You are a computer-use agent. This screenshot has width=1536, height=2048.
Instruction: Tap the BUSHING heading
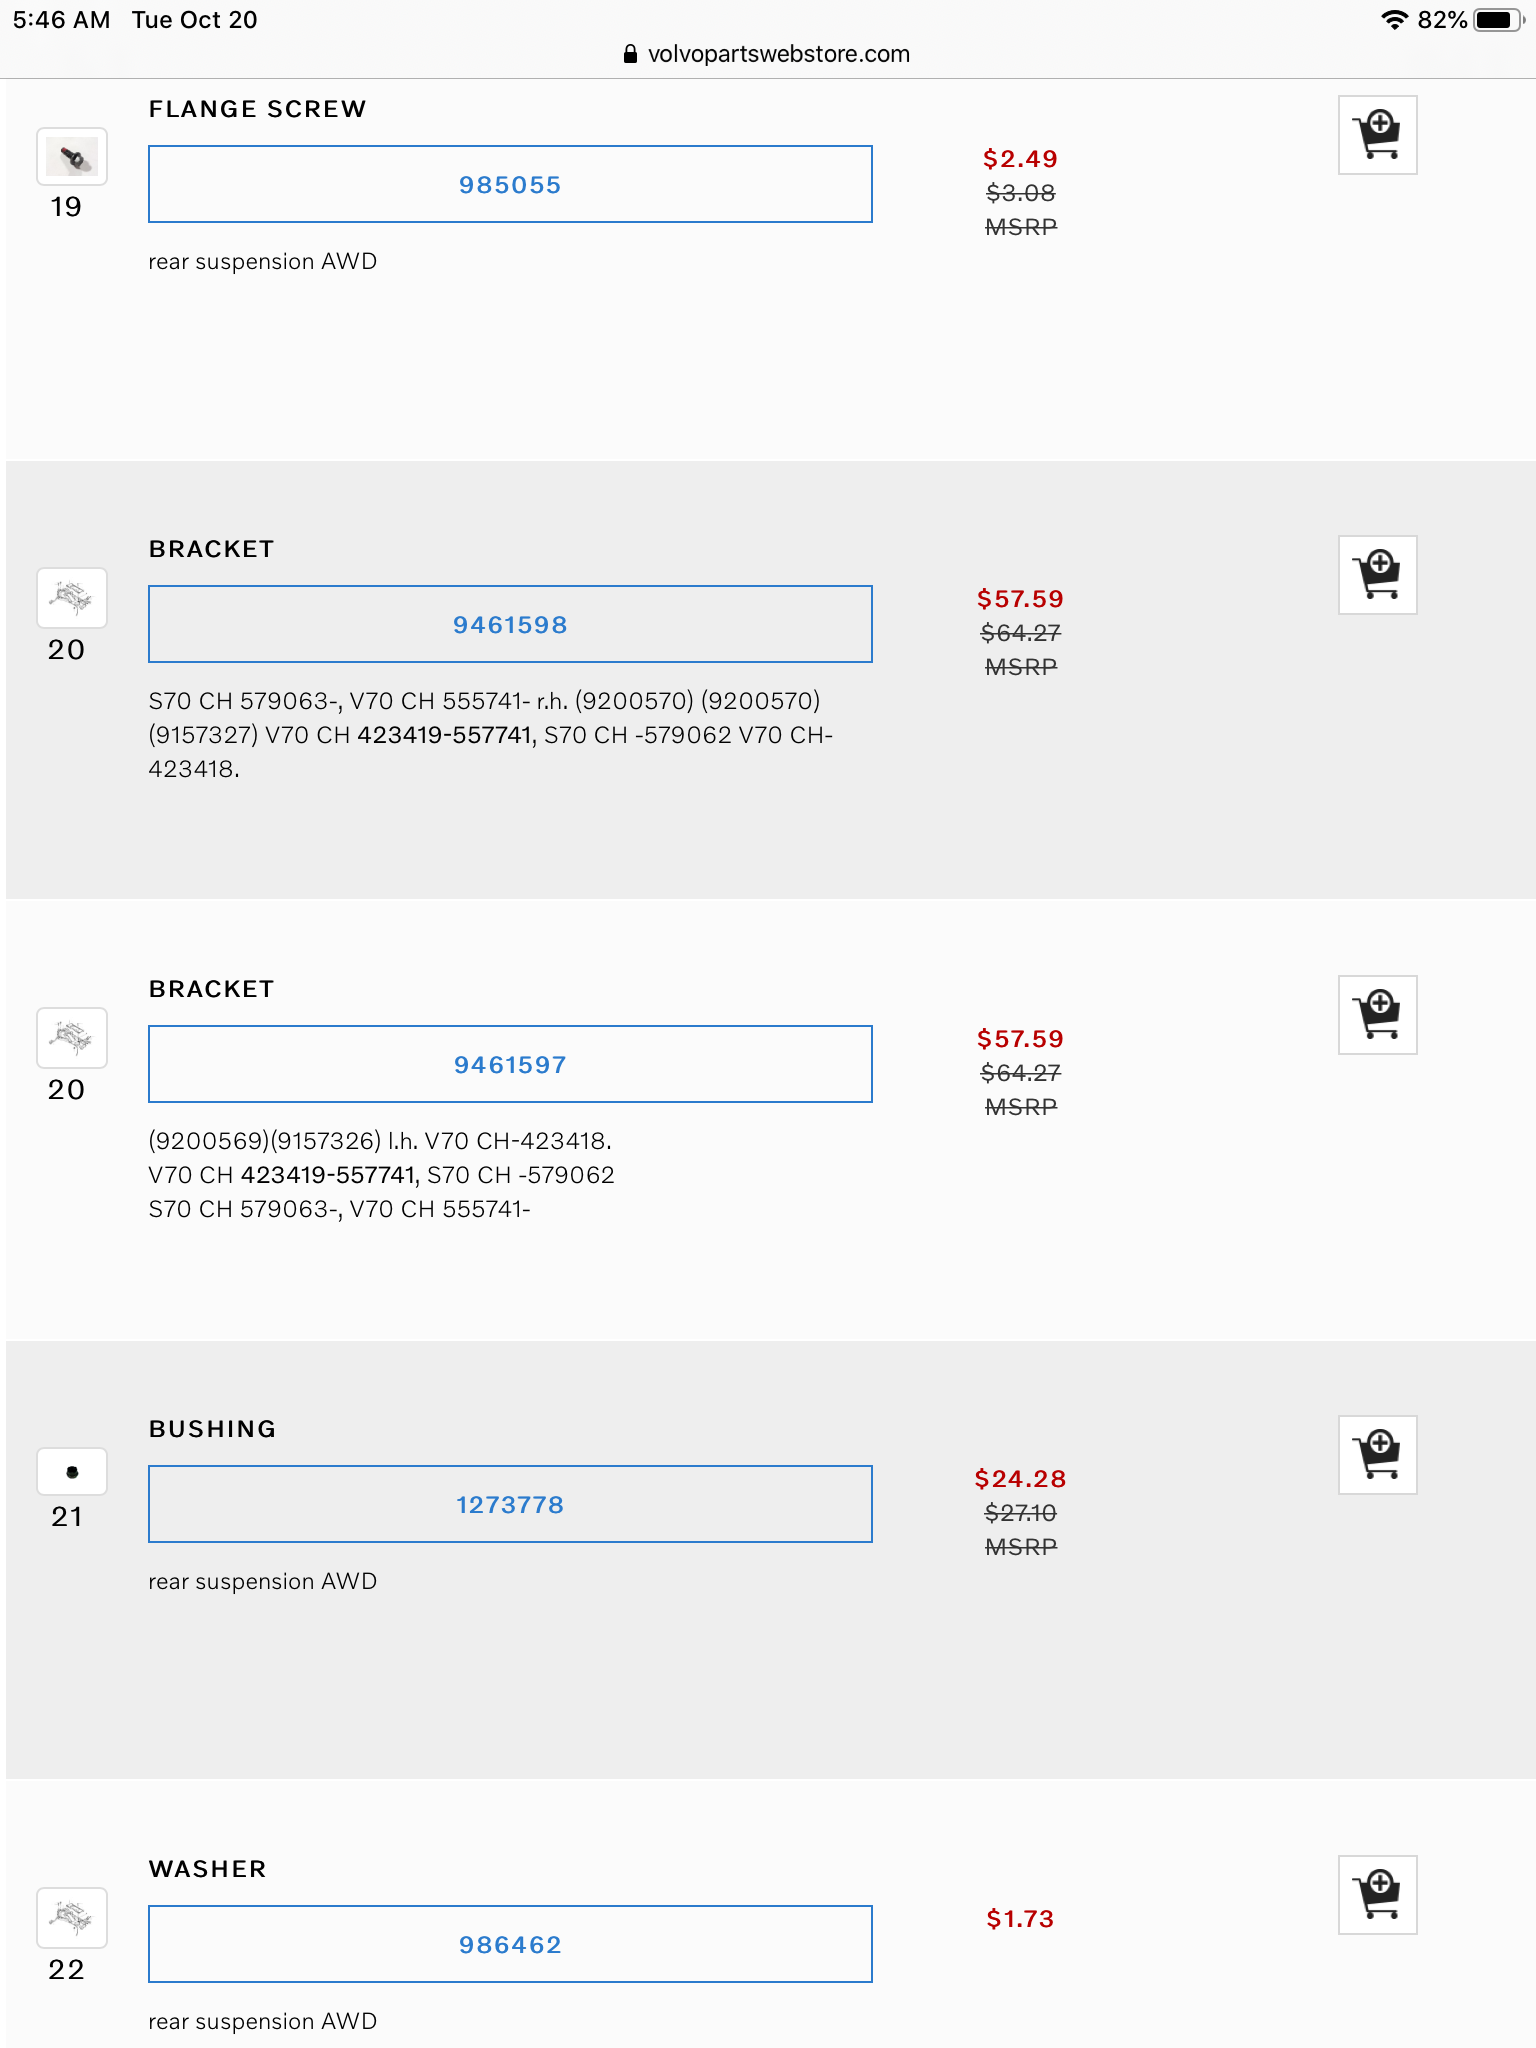pyautogui.click(x=212, y=1429)
